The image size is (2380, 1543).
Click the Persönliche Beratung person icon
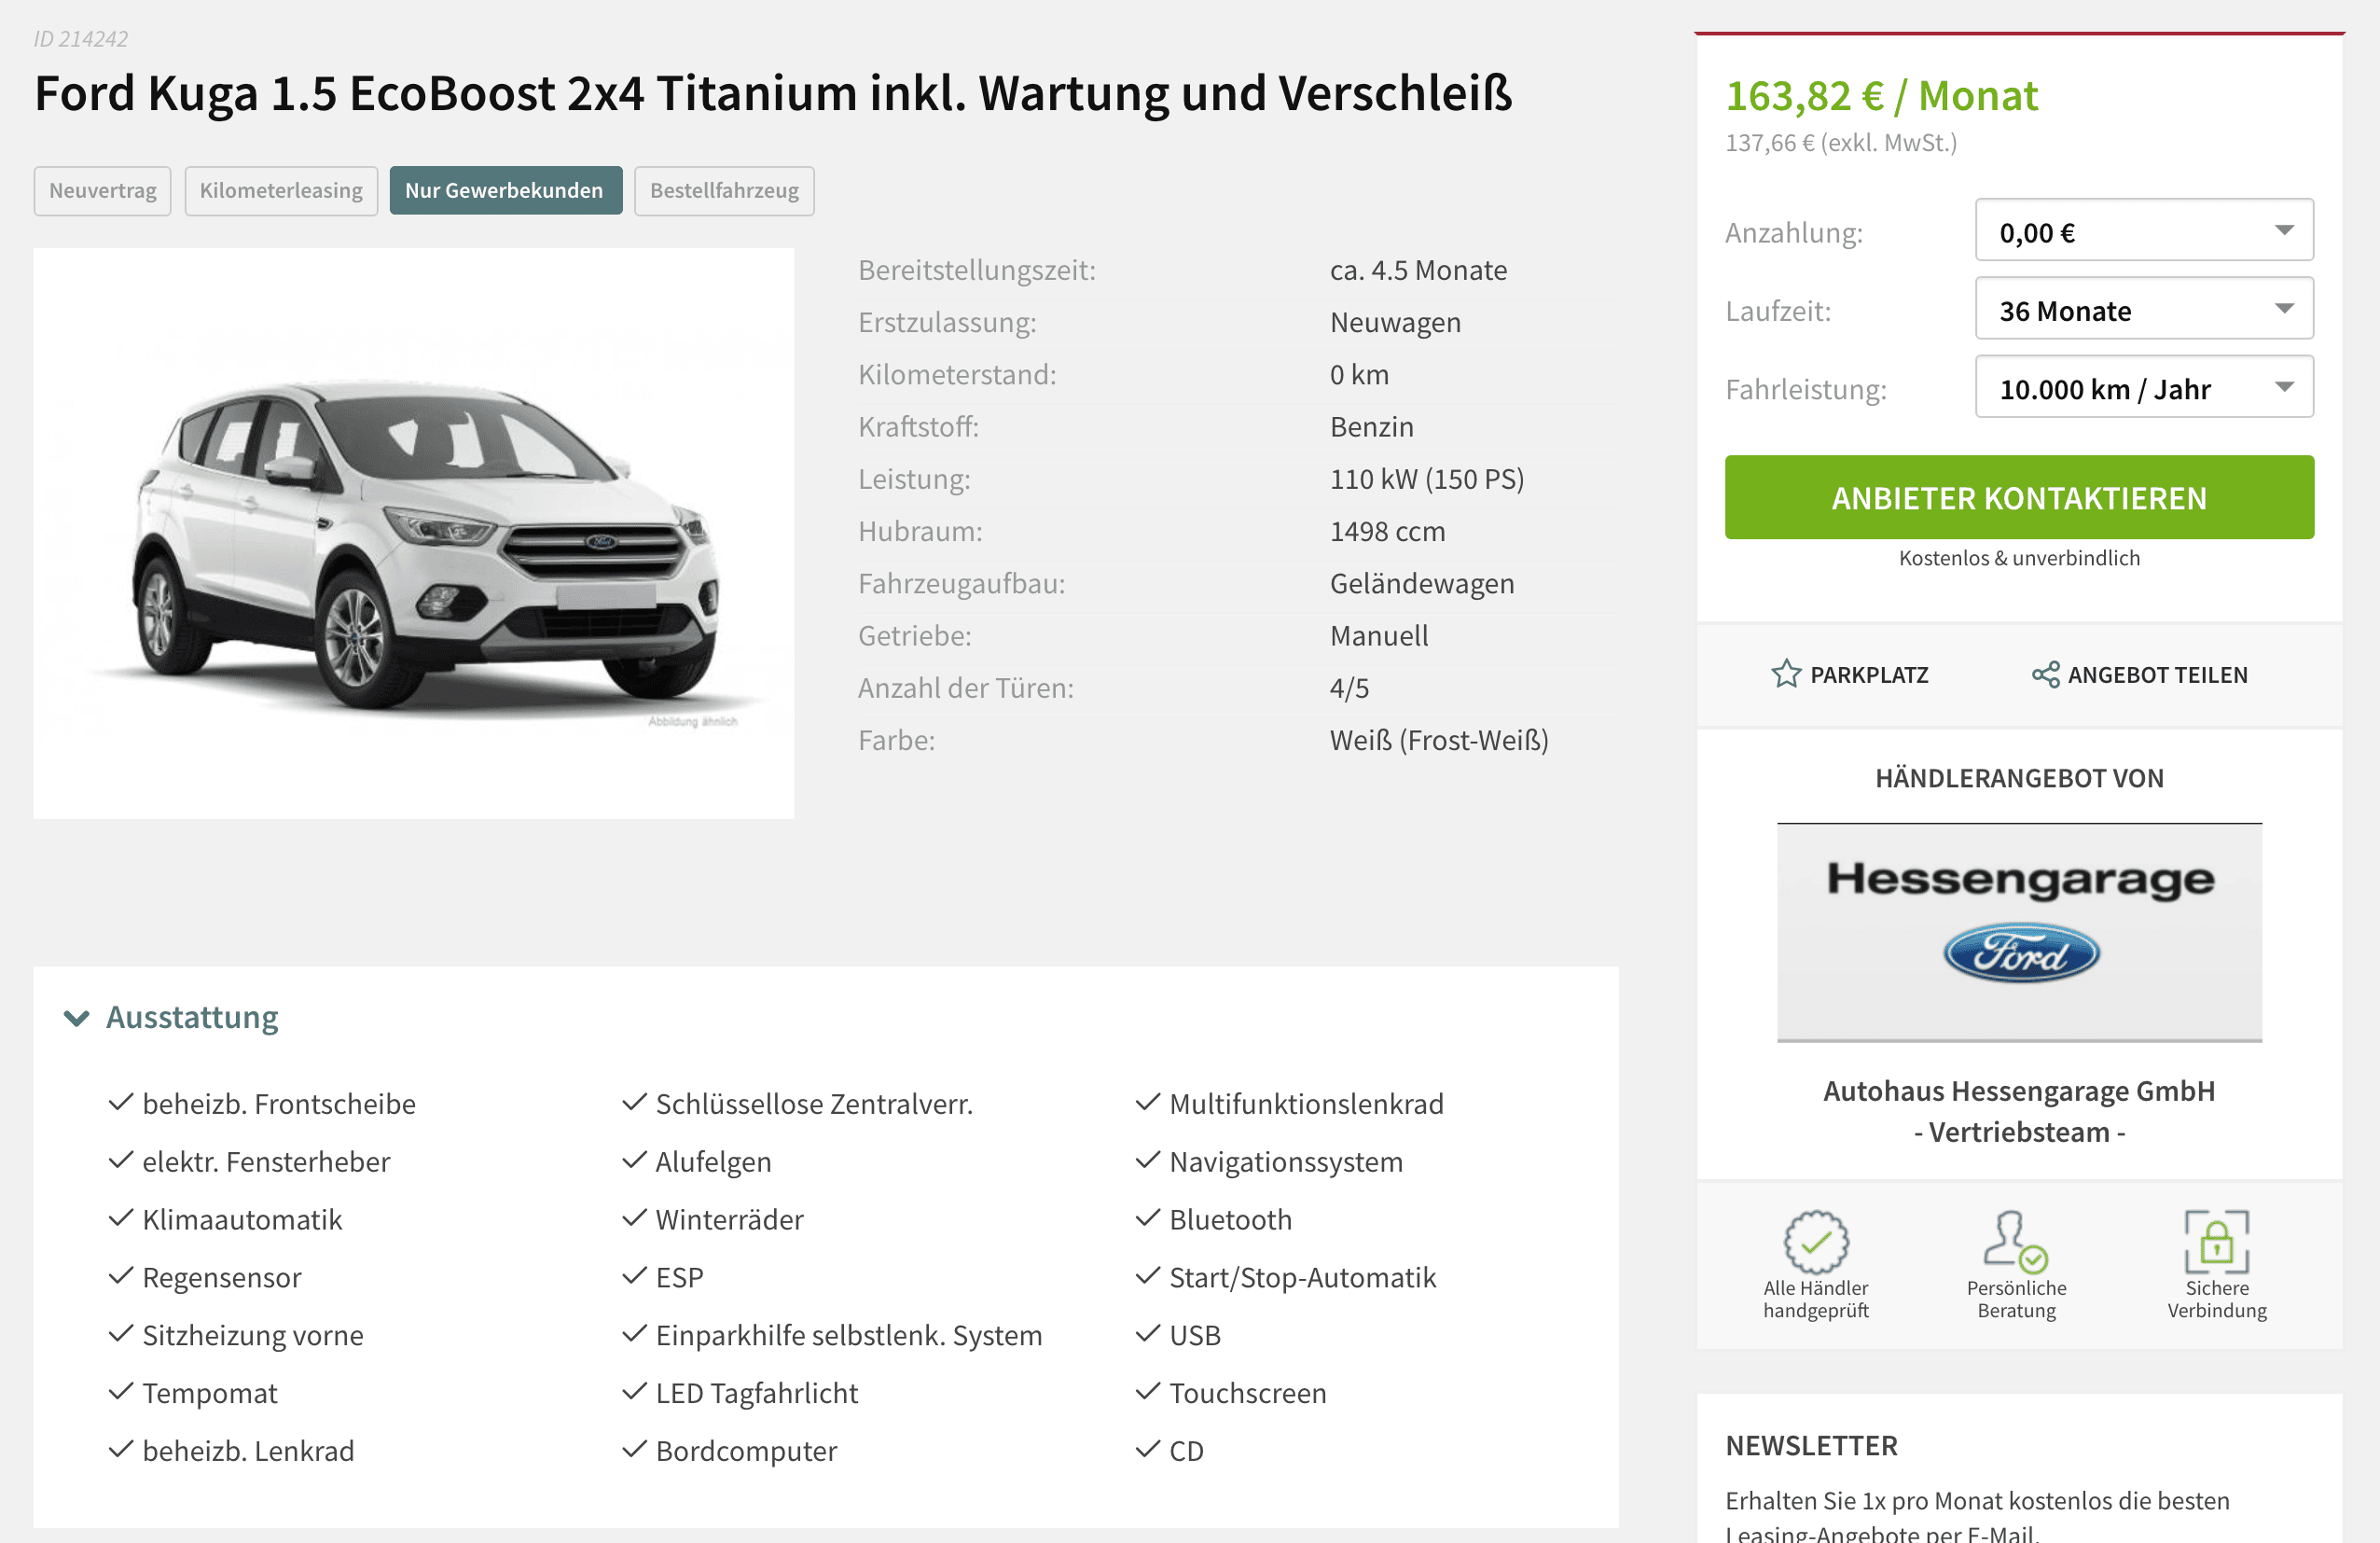[x=2016, y=1241]
